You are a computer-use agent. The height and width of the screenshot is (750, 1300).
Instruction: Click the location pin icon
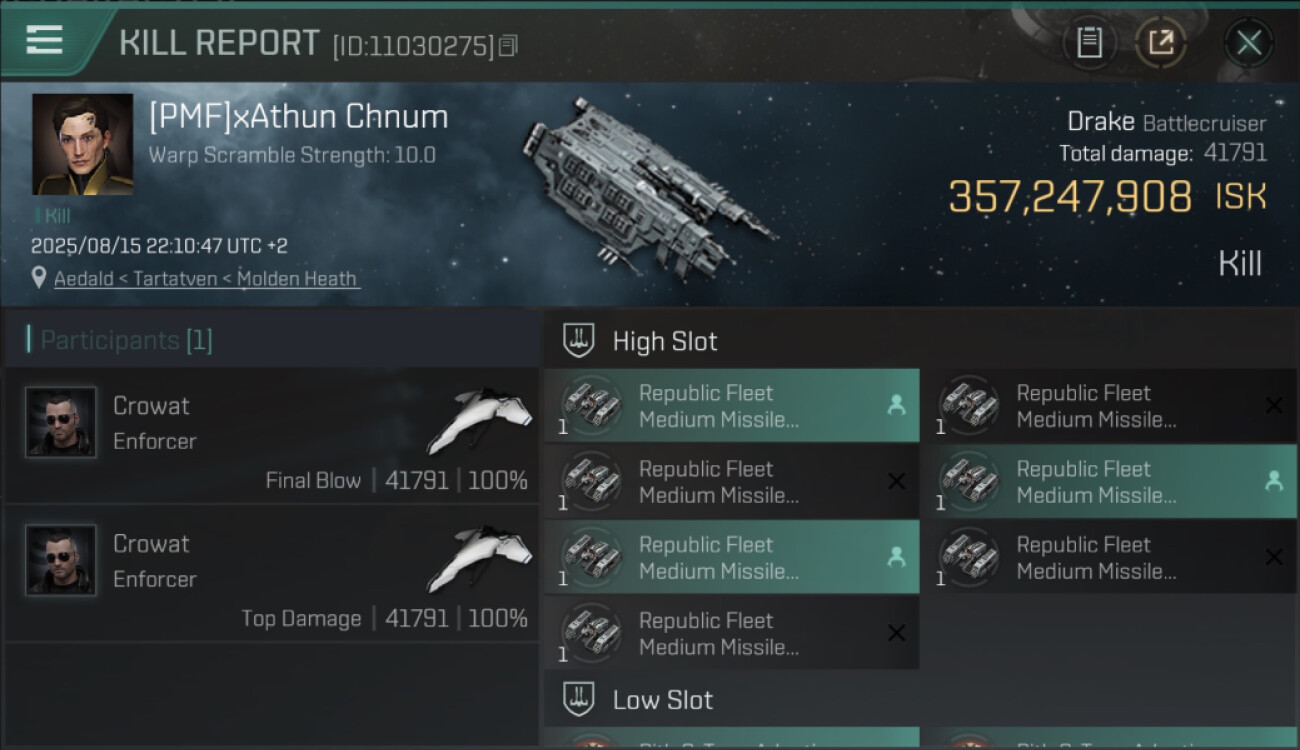[39, 278]
